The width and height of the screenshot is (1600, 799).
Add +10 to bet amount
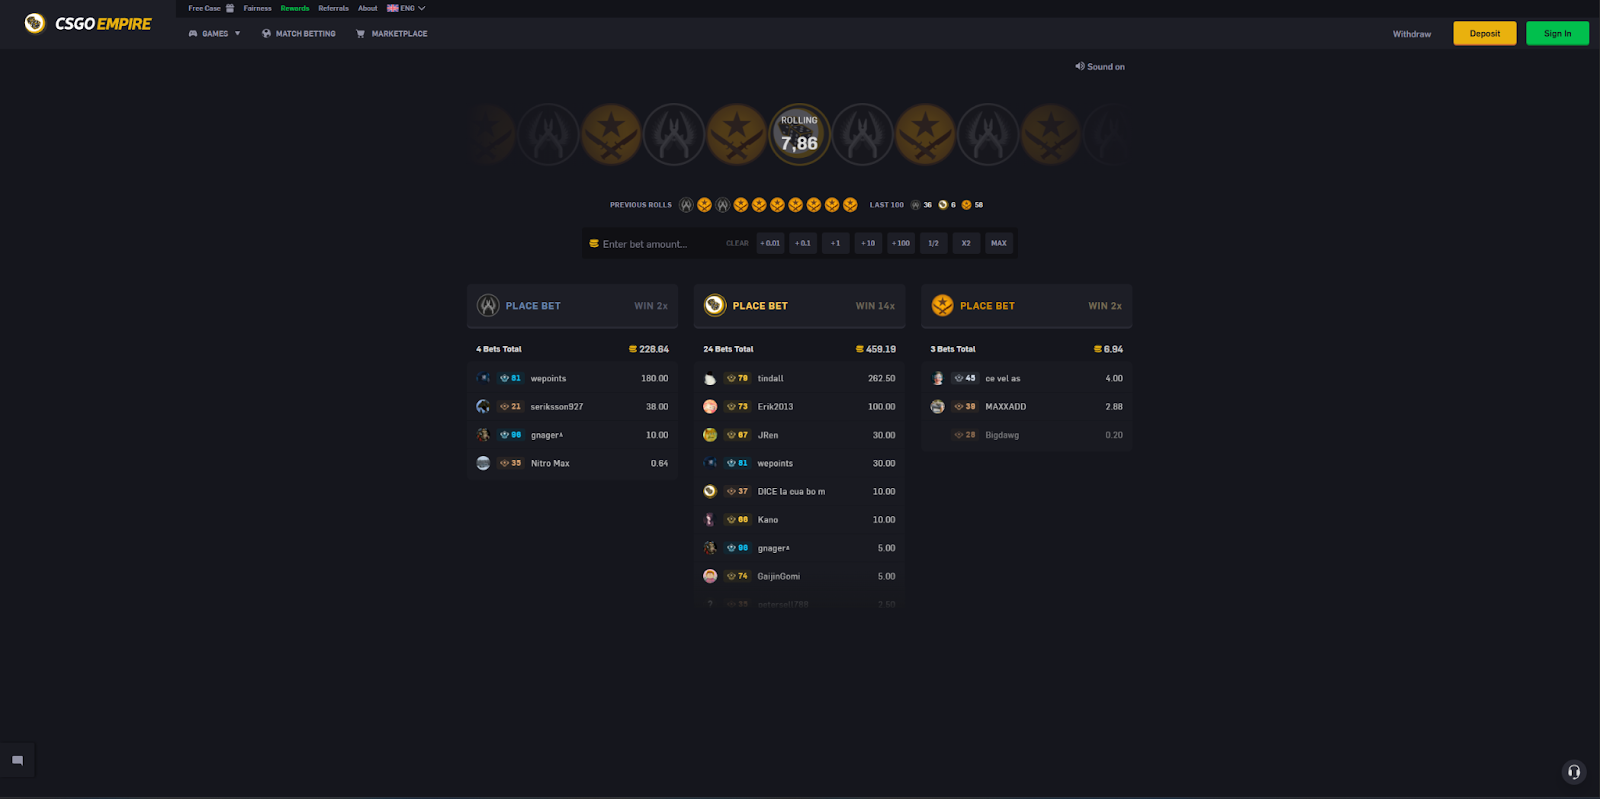pos(868,243)
